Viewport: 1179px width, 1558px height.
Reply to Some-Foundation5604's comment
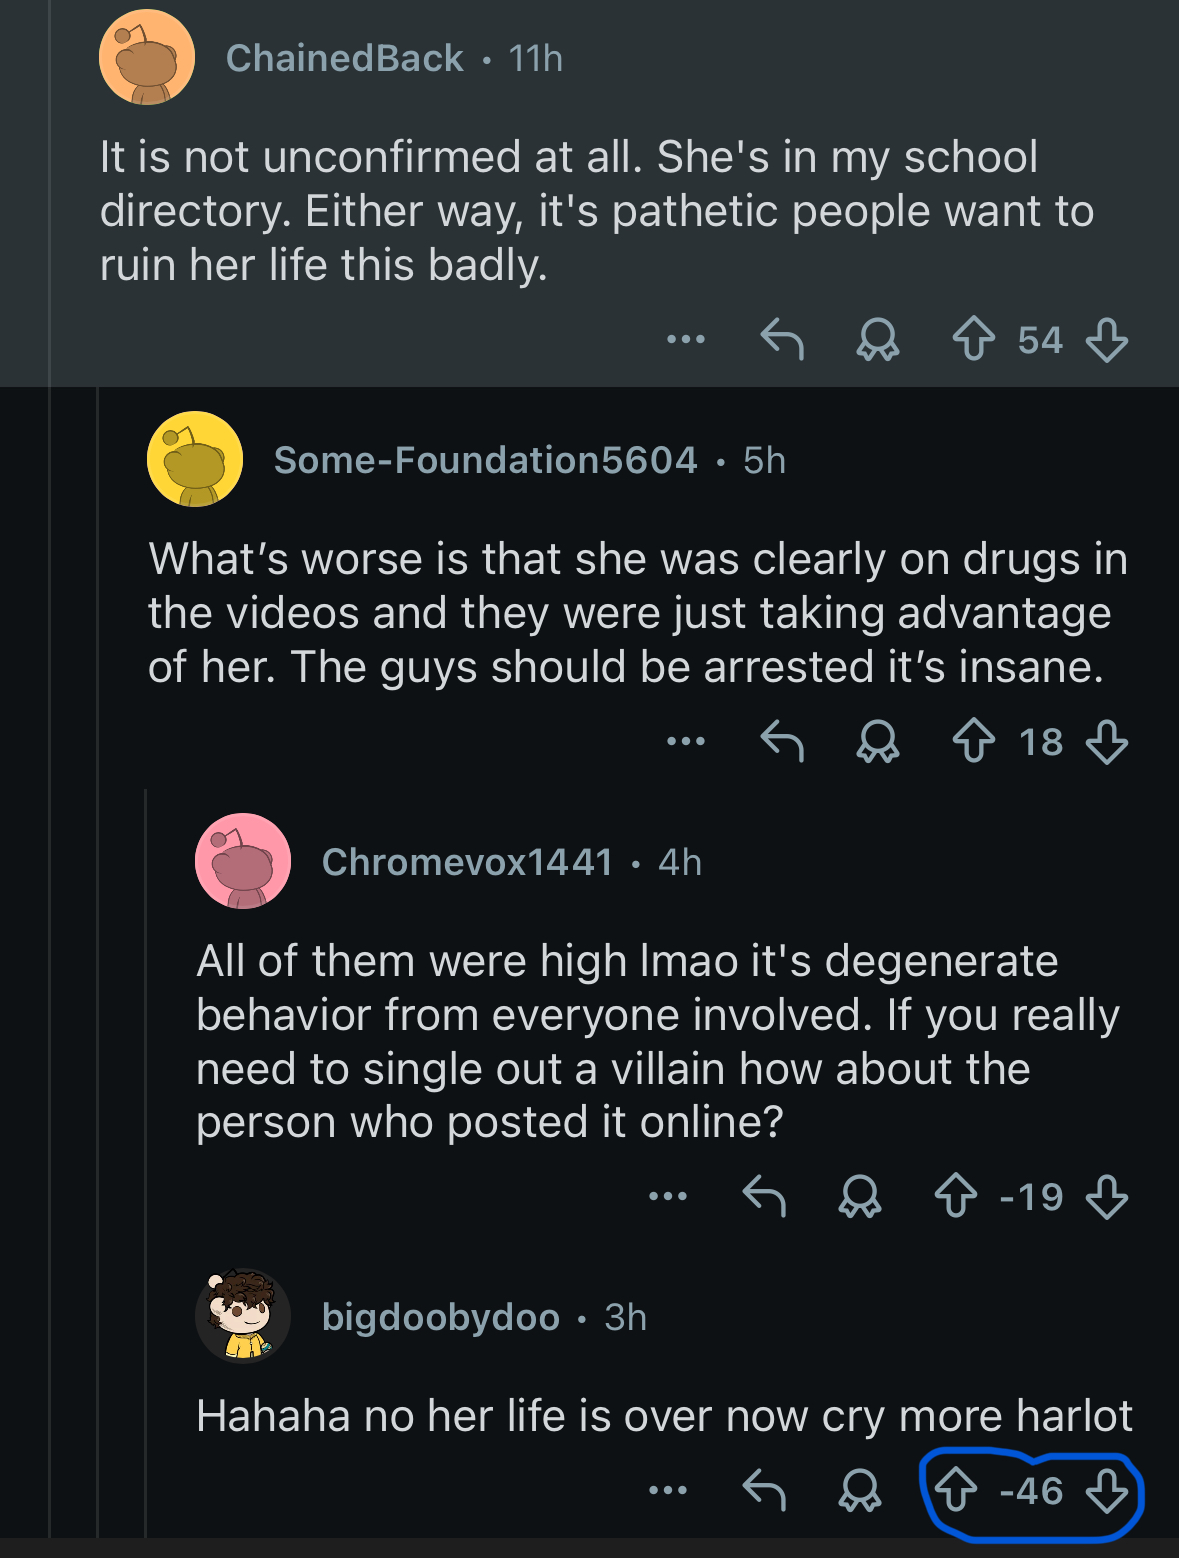tap(782, 742)
